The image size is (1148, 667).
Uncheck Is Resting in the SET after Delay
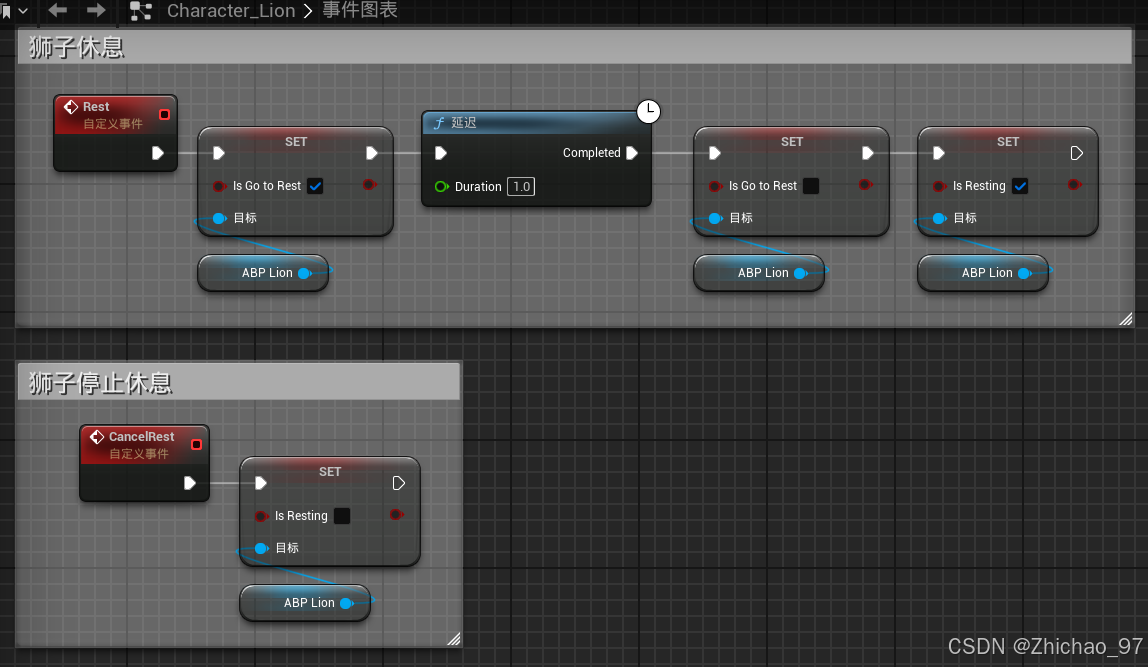coord(1020,186)
